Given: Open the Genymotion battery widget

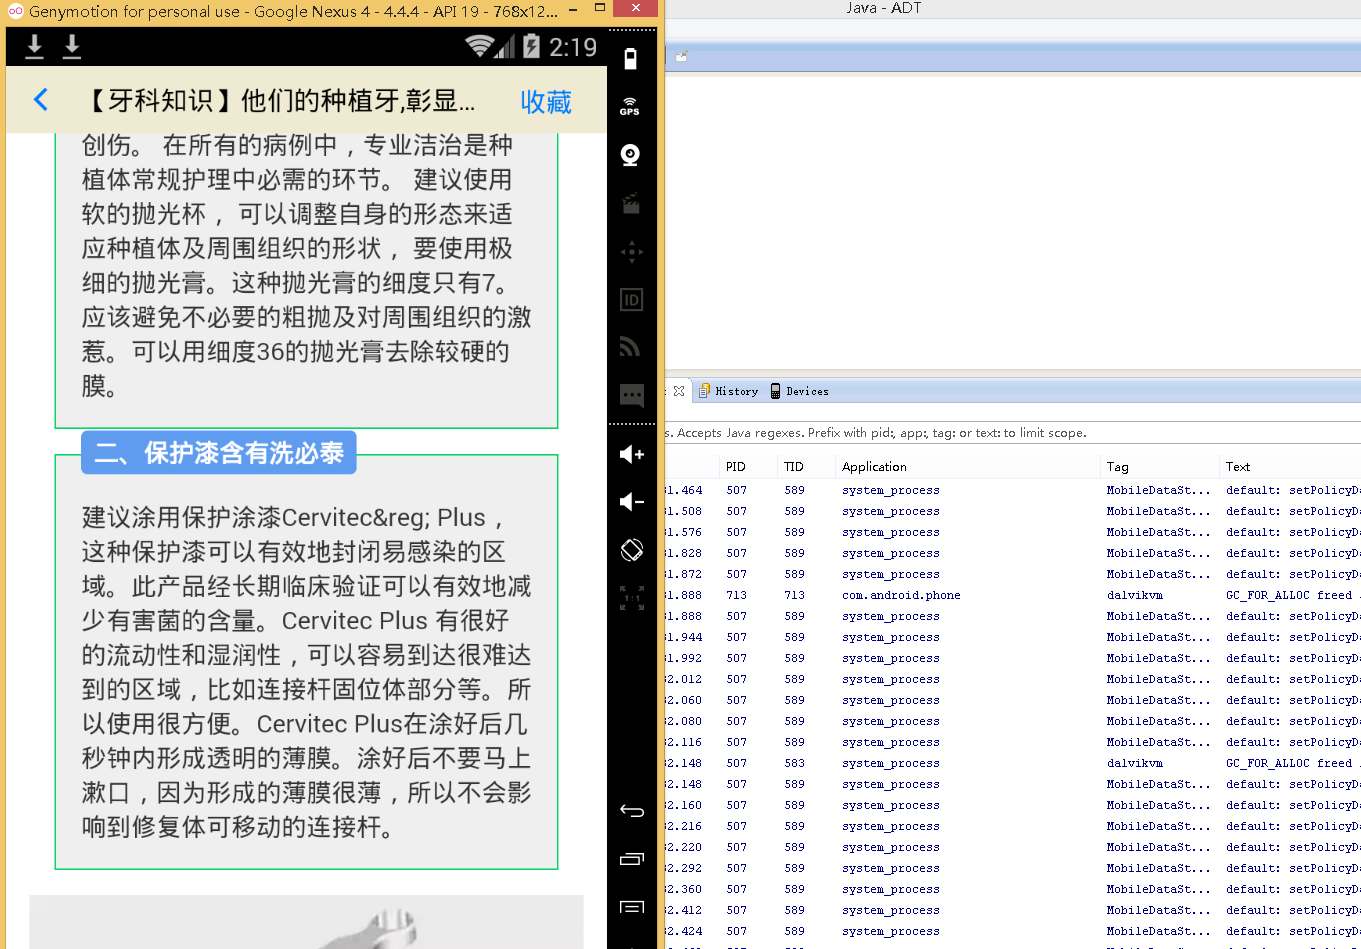Looking at the screenshot, I should [x=630, y=59].
